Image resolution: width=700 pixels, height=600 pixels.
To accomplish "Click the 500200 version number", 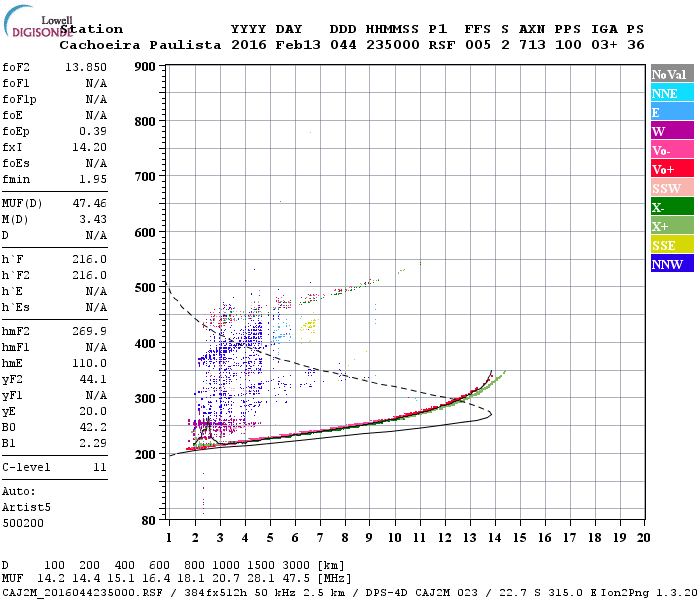I will coord(23,523).
